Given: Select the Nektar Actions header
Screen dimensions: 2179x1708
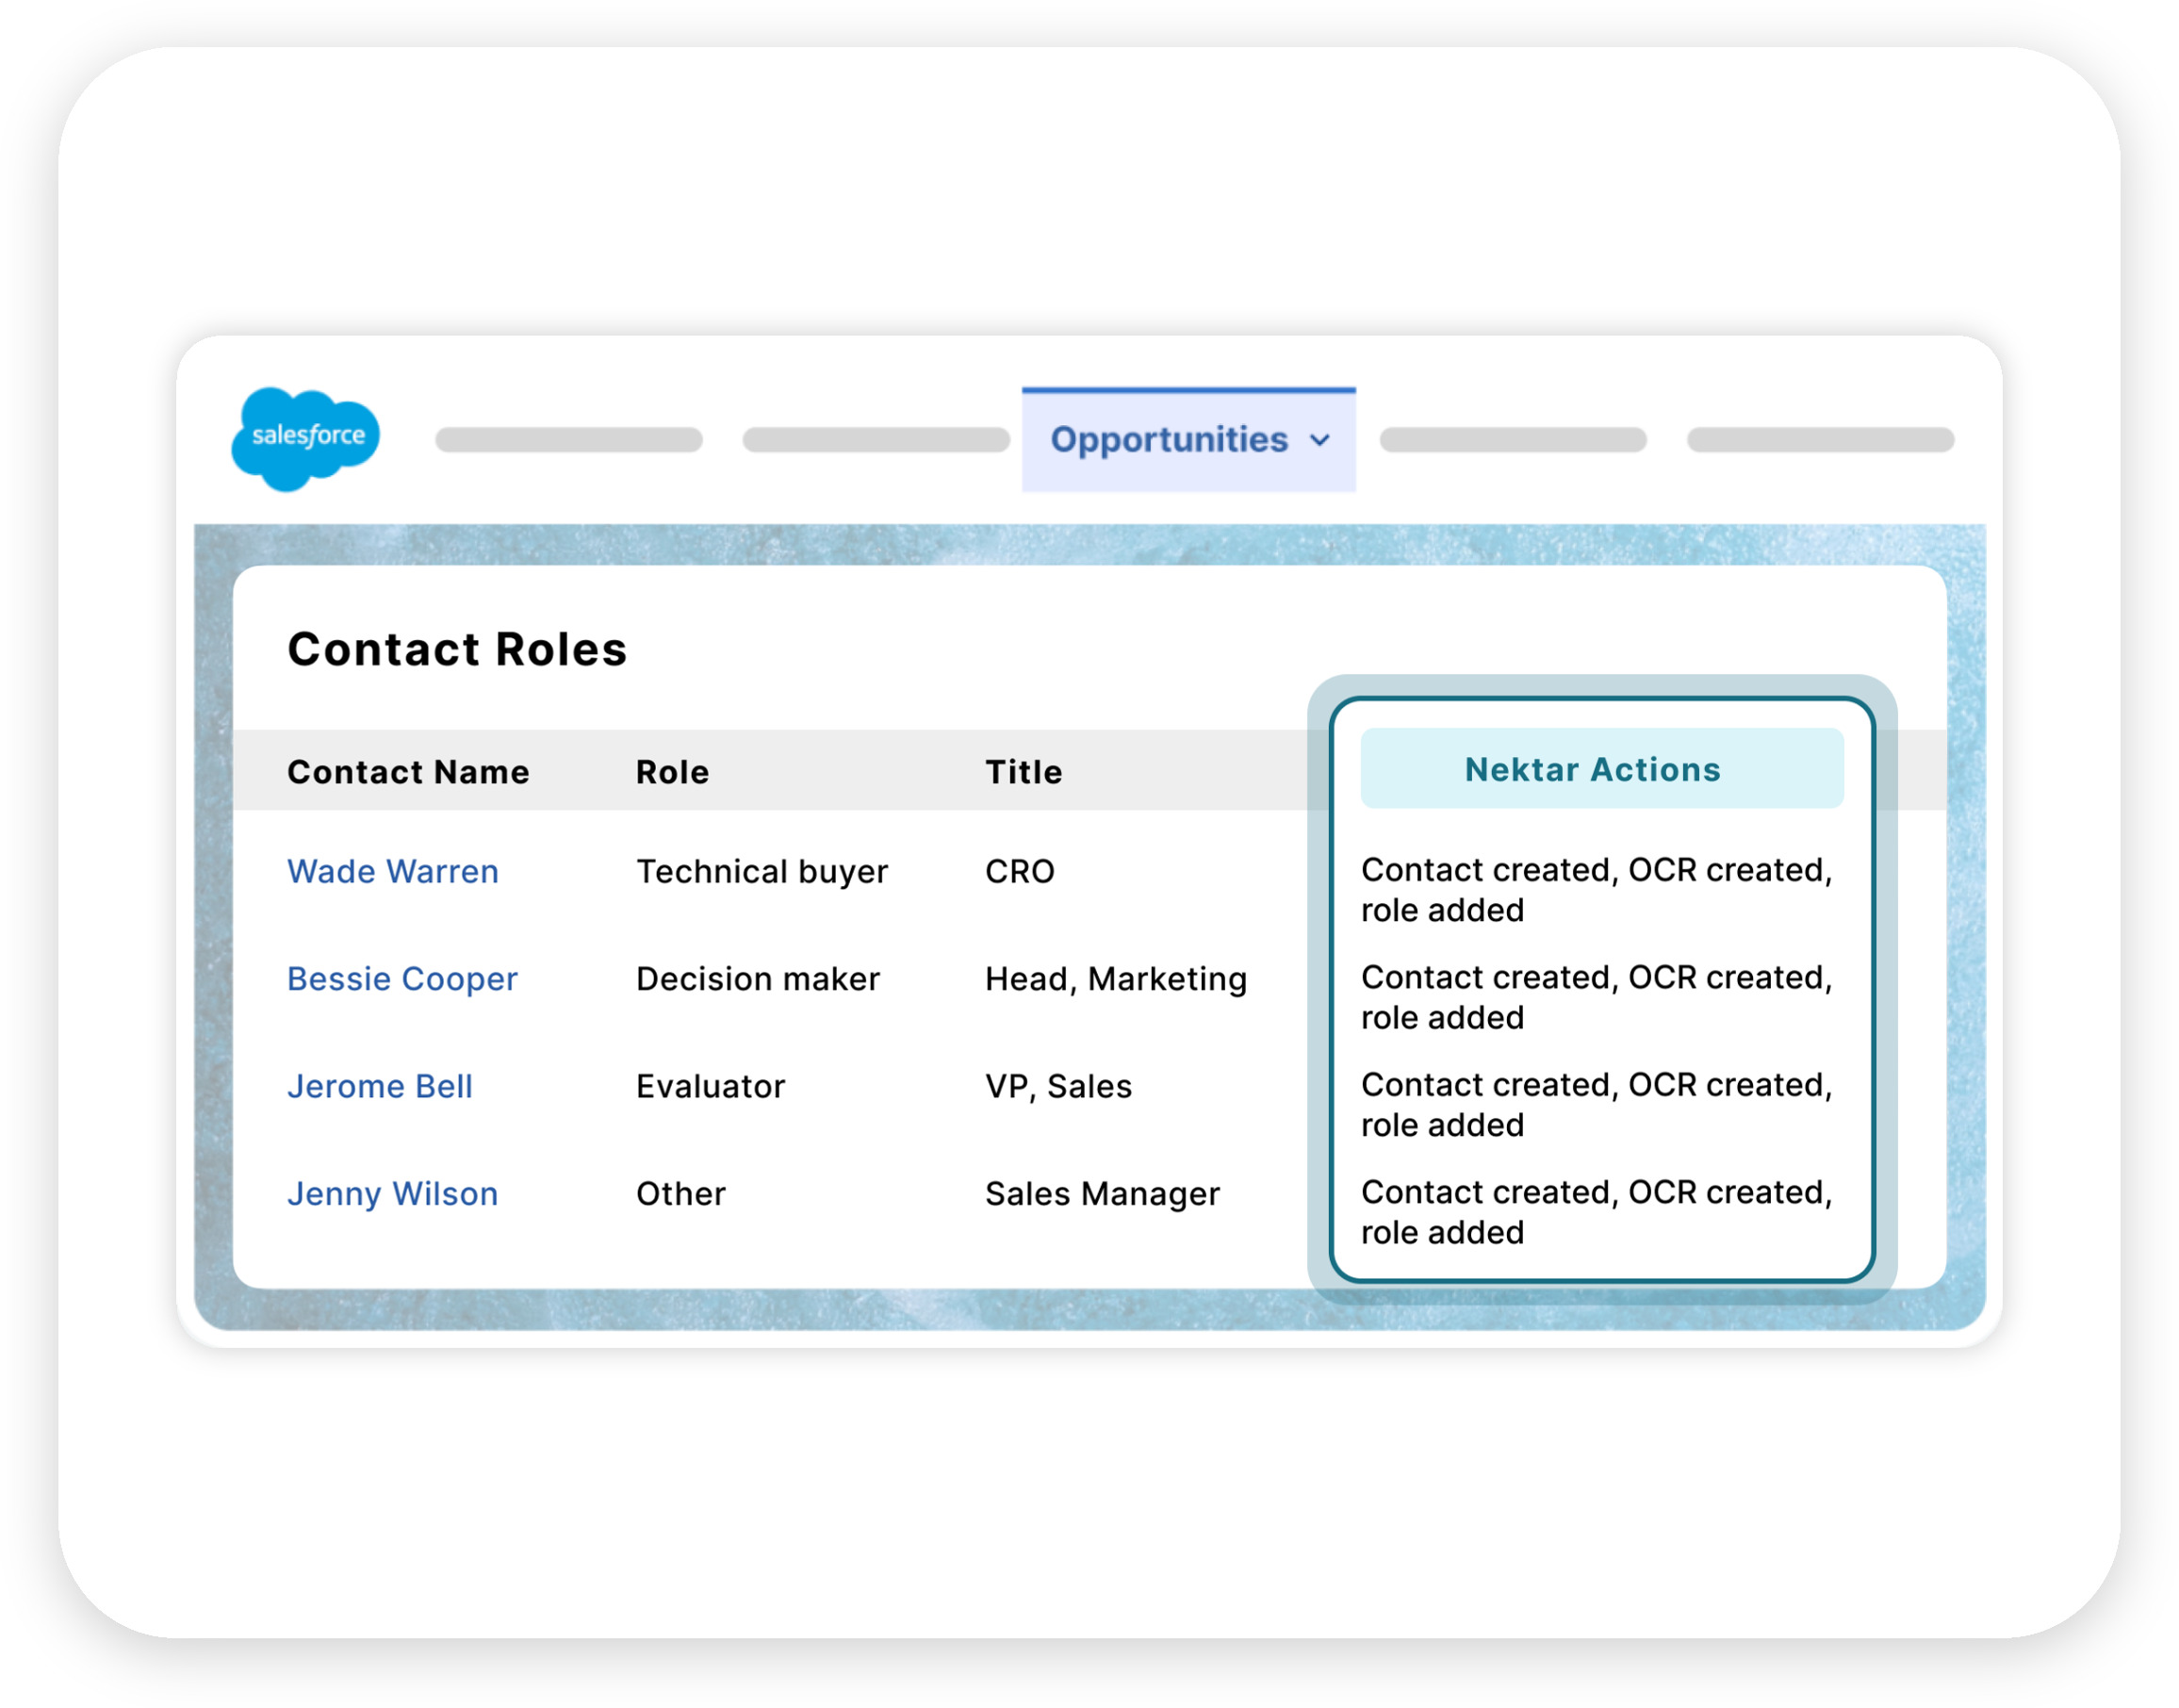Looking at the screenshot, I should pyautogui.click(x=1601, y=768).
